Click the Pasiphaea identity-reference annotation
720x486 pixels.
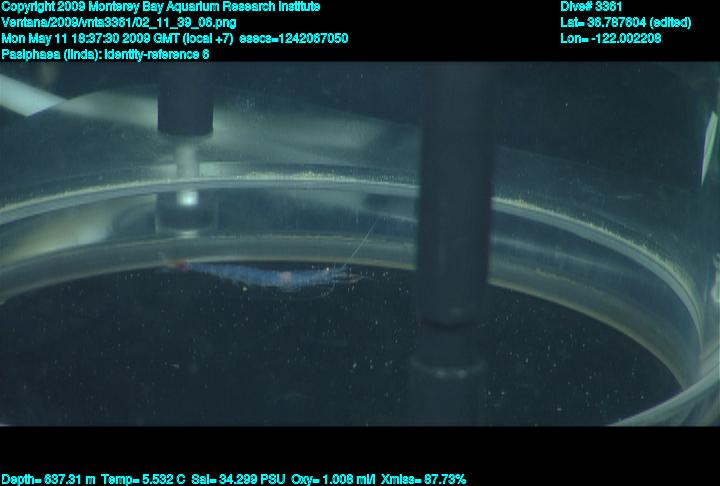click(x=105, y=54)
